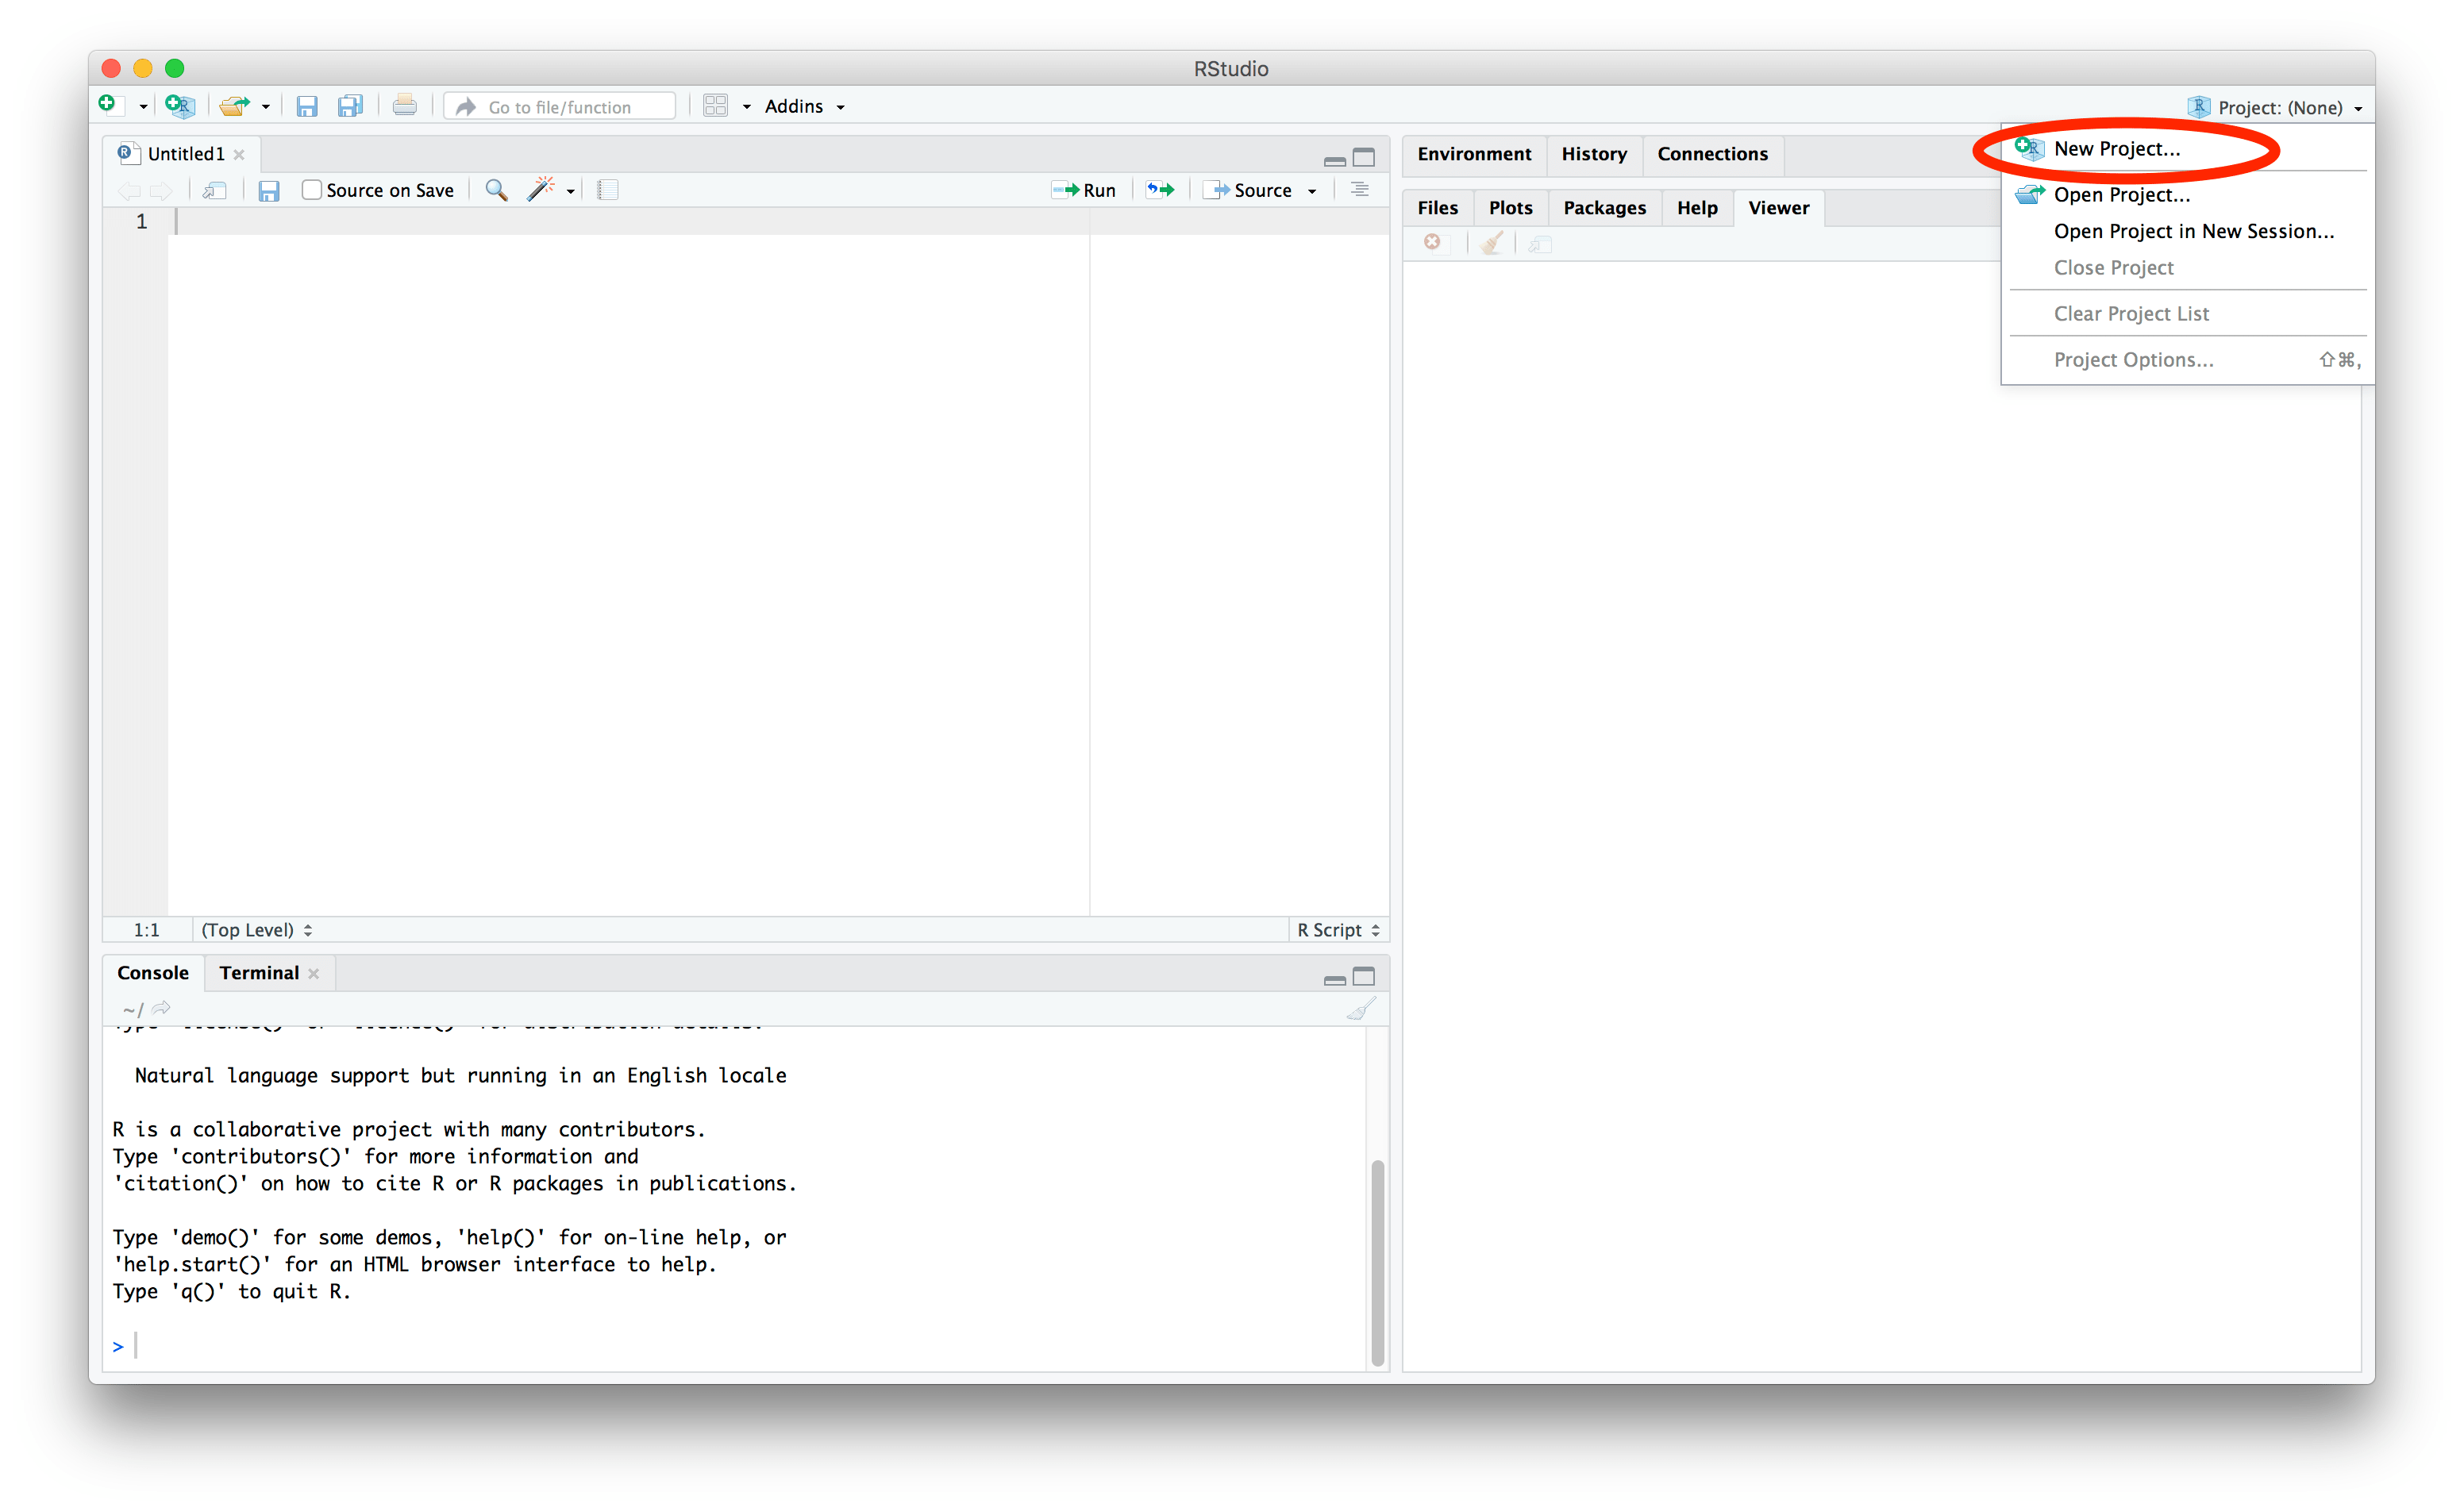Screen dimensions: 2464x1511
Task: Click the show document outline icon
Action: click(x=1359, y=190)
